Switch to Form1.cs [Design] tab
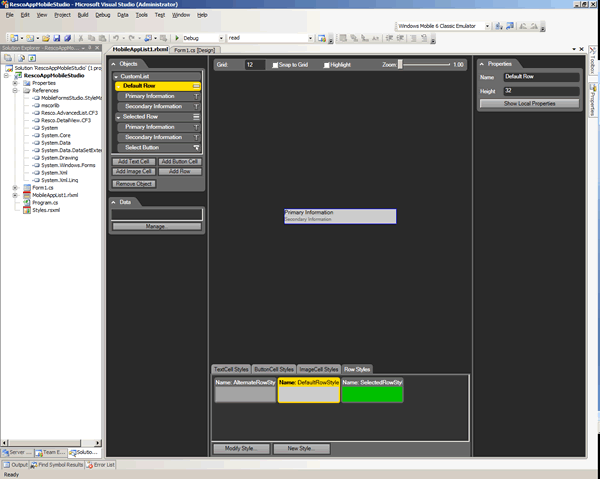This screenshot has width=600, height=479. [x=195, y=50]
